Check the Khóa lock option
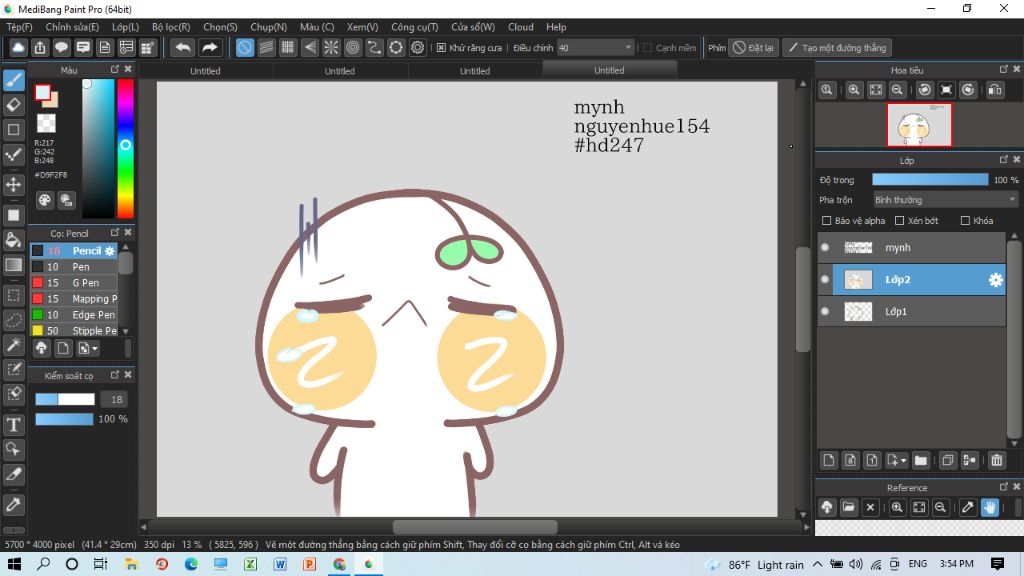1024x576 pixels. 965,221
